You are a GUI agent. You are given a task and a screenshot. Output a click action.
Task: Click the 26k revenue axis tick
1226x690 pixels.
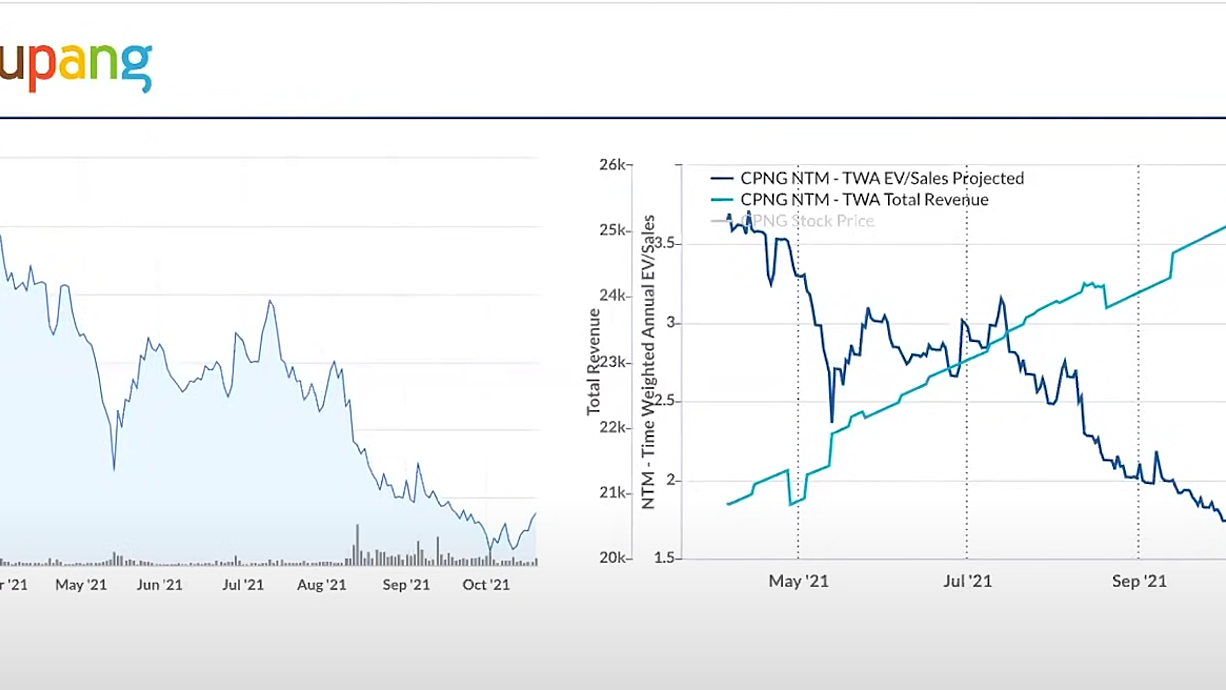click(x=613, y=165)
